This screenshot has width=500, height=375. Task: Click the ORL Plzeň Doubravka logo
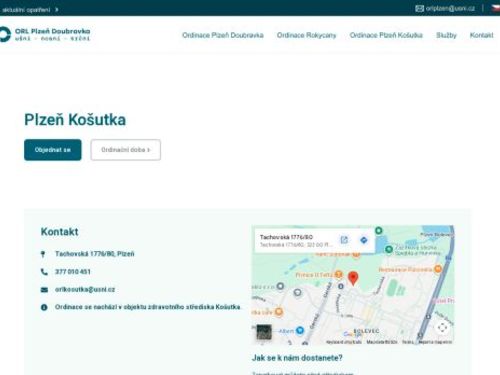pyautogui.click(x=45, y=35)
